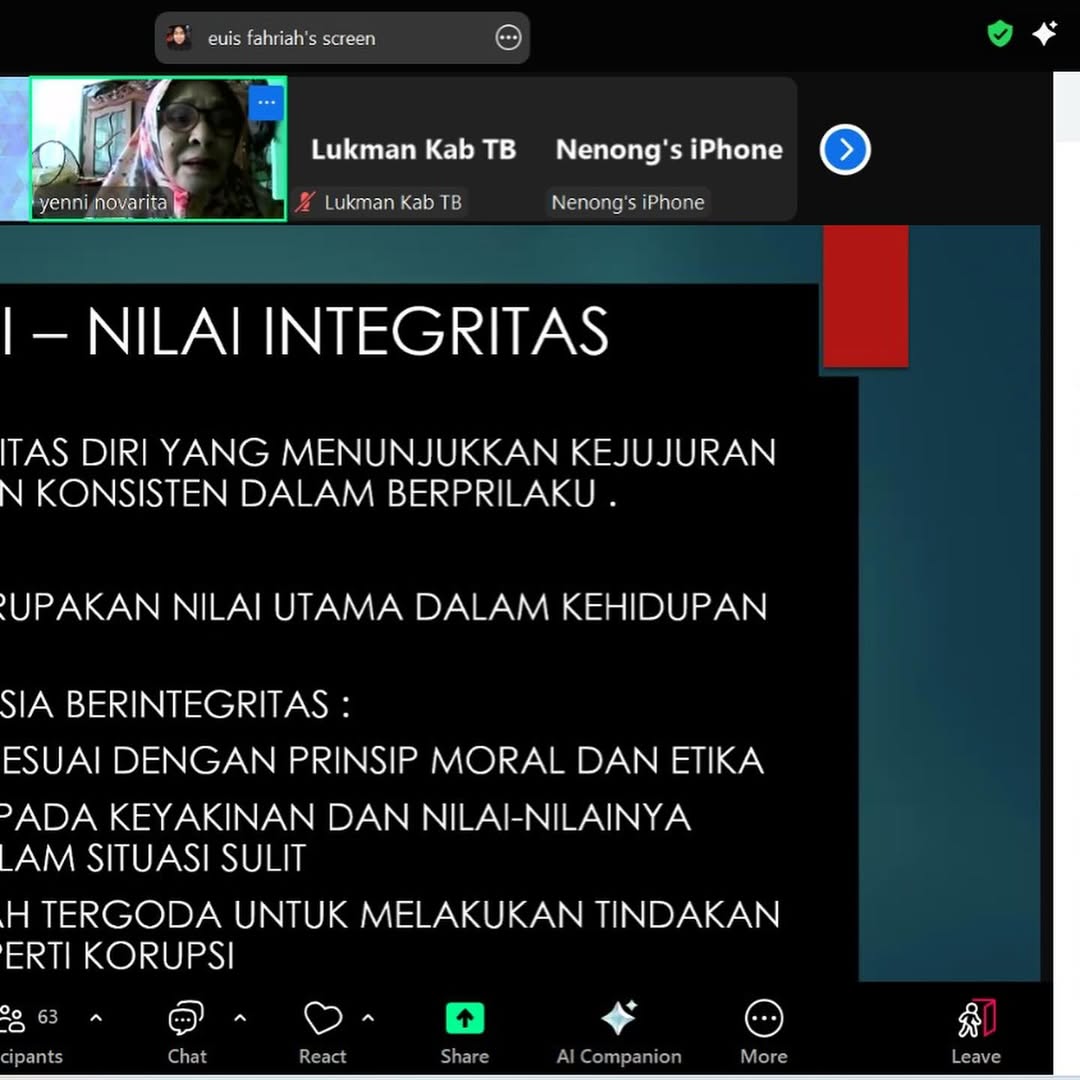Select the Nenong's iPhone participant tile

(669, 150)
